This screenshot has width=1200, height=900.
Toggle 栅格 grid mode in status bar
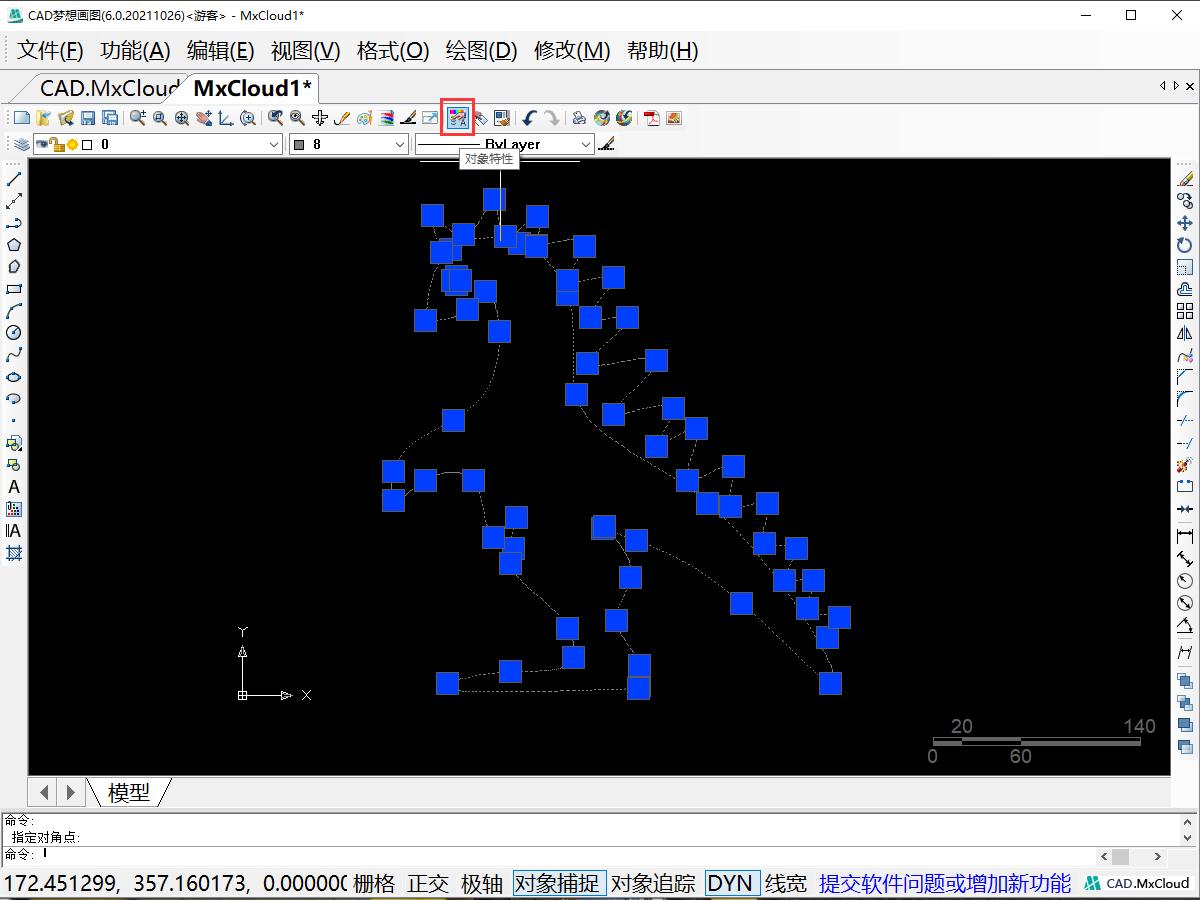coord(374,883)
